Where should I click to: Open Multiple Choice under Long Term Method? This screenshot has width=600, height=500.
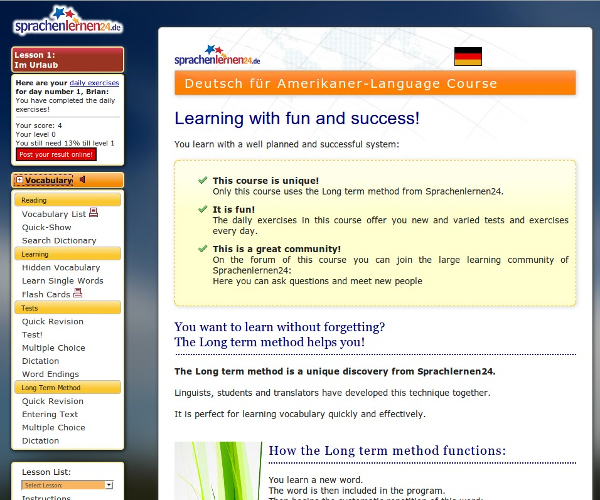tap(54, 427)
